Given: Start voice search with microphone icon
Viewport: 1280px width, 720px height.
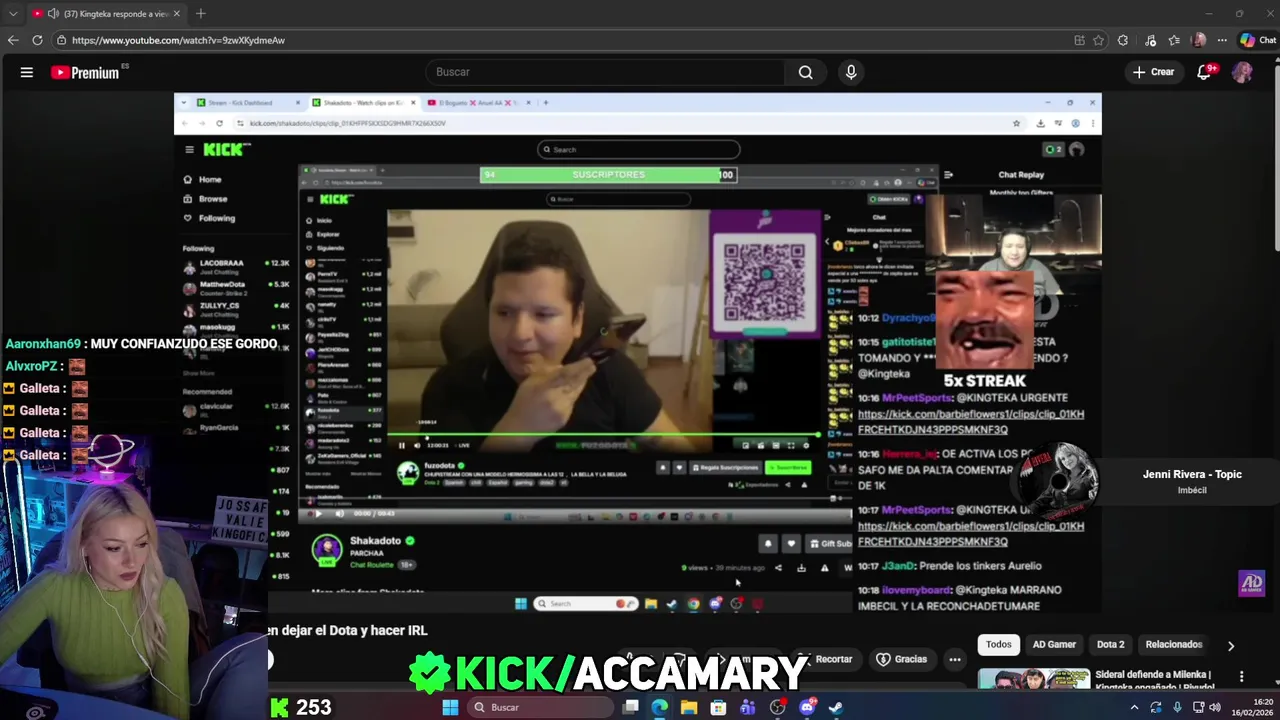Looking at the screenshot, I should pos(851,72).
